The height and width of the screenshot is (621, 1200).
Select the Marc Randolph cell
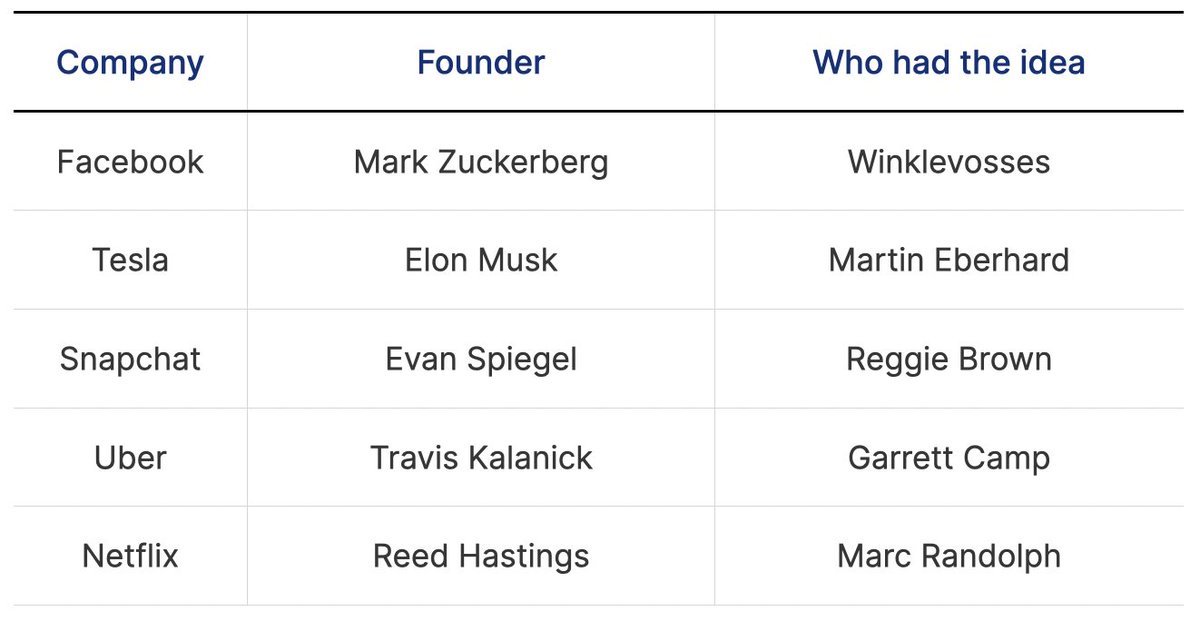pos(948,556)
